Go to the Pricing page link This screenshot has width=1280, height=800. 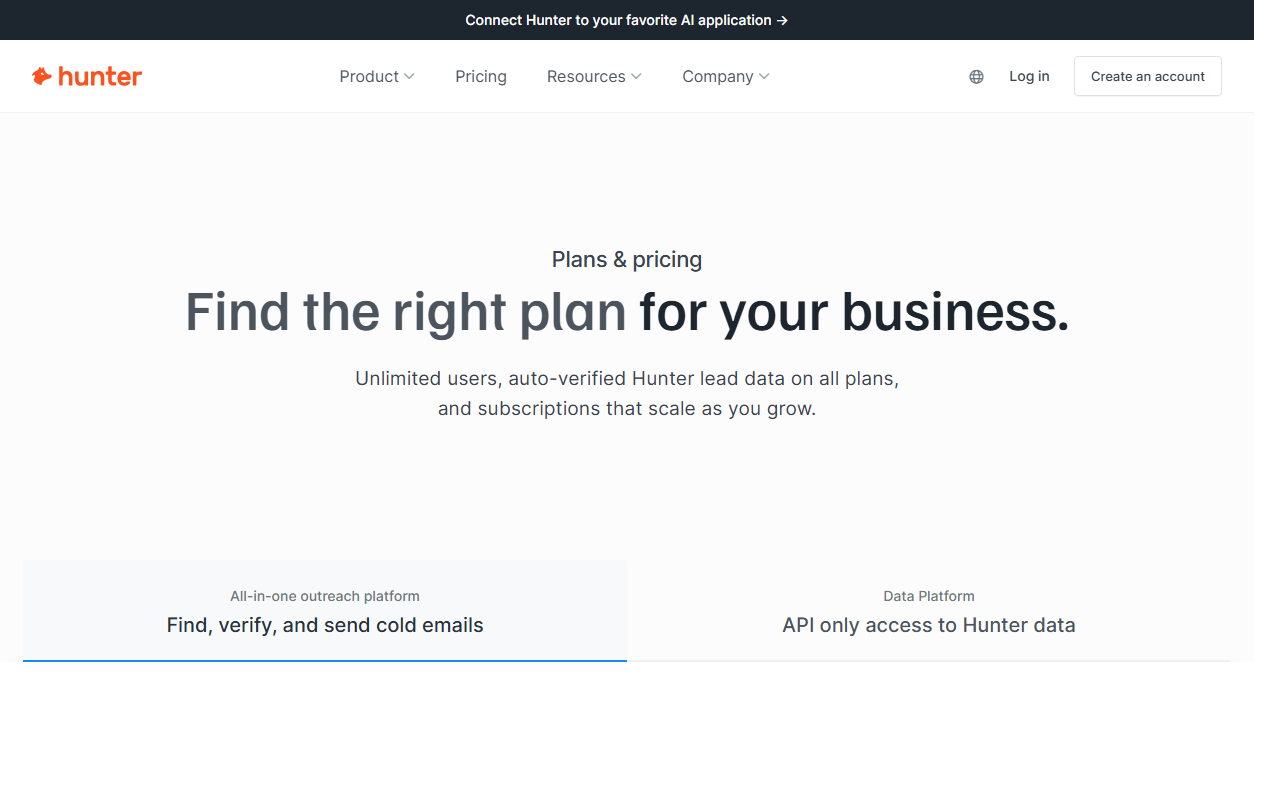(x=481, y=76)
